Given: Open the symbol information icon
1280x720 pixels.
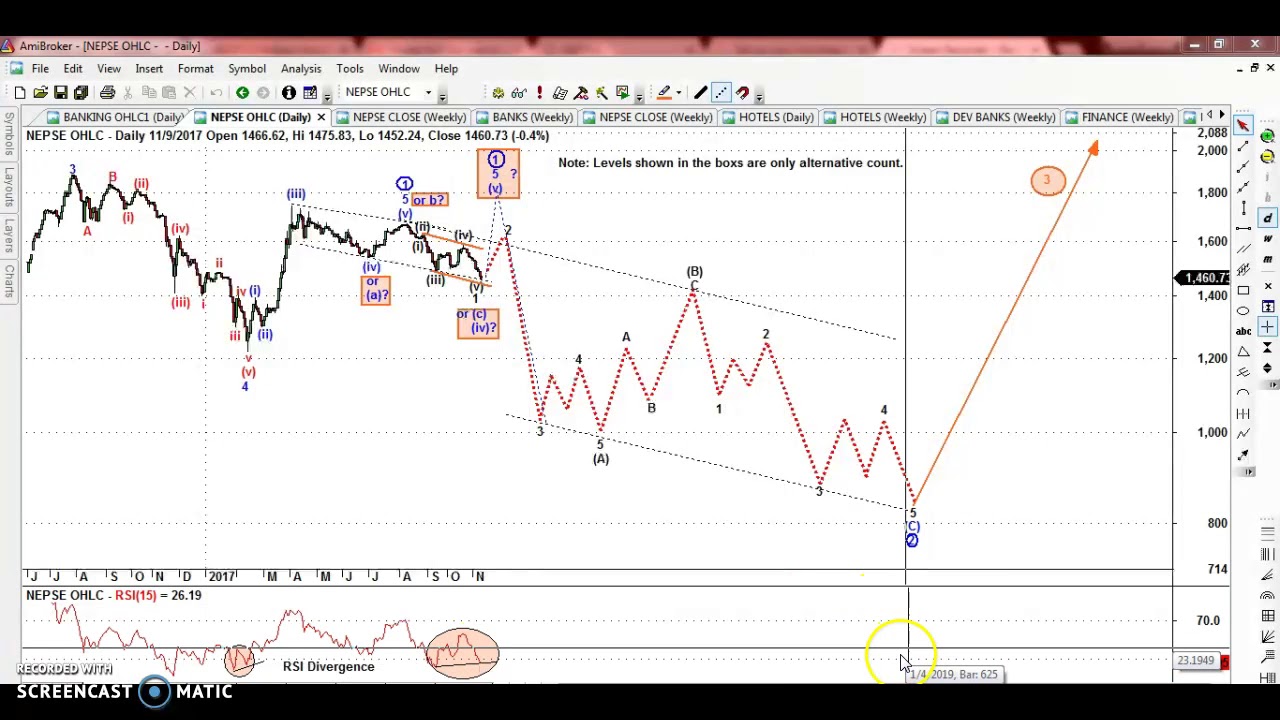Looking at the screenshot, I should tap(288, 92).
